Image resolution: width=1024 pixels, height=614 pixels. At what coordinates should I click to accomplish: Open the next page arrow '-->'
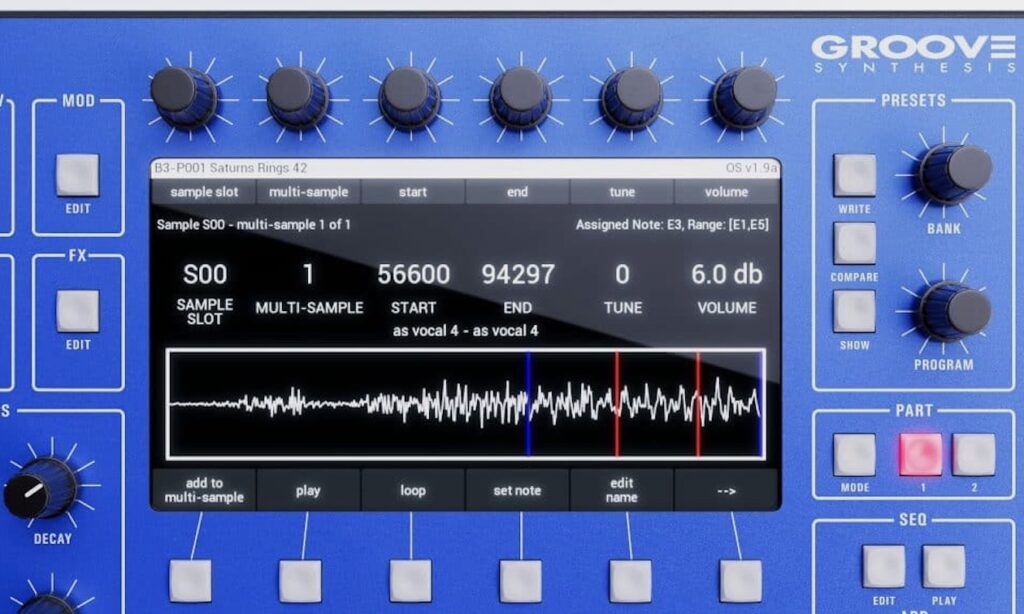(726, 491)
